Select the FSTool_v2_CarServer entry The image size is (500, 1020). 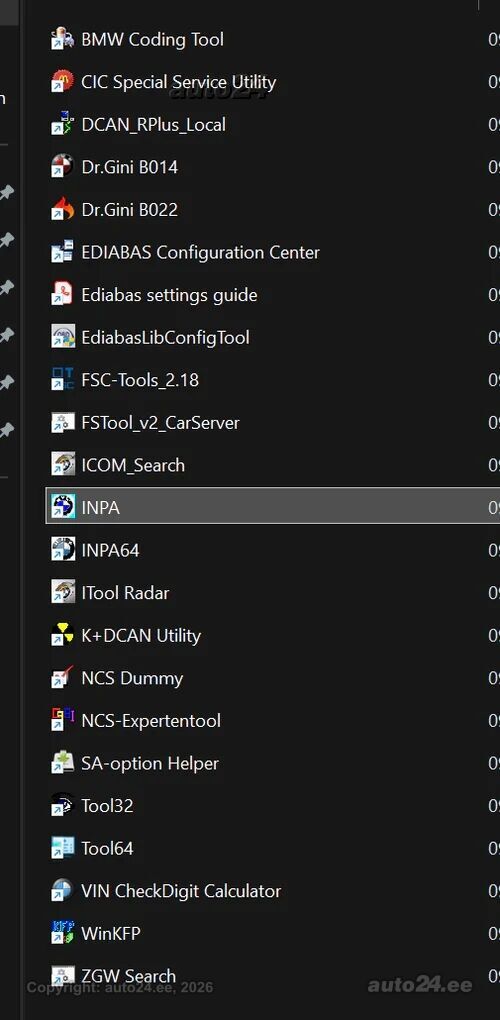point(273,423)
